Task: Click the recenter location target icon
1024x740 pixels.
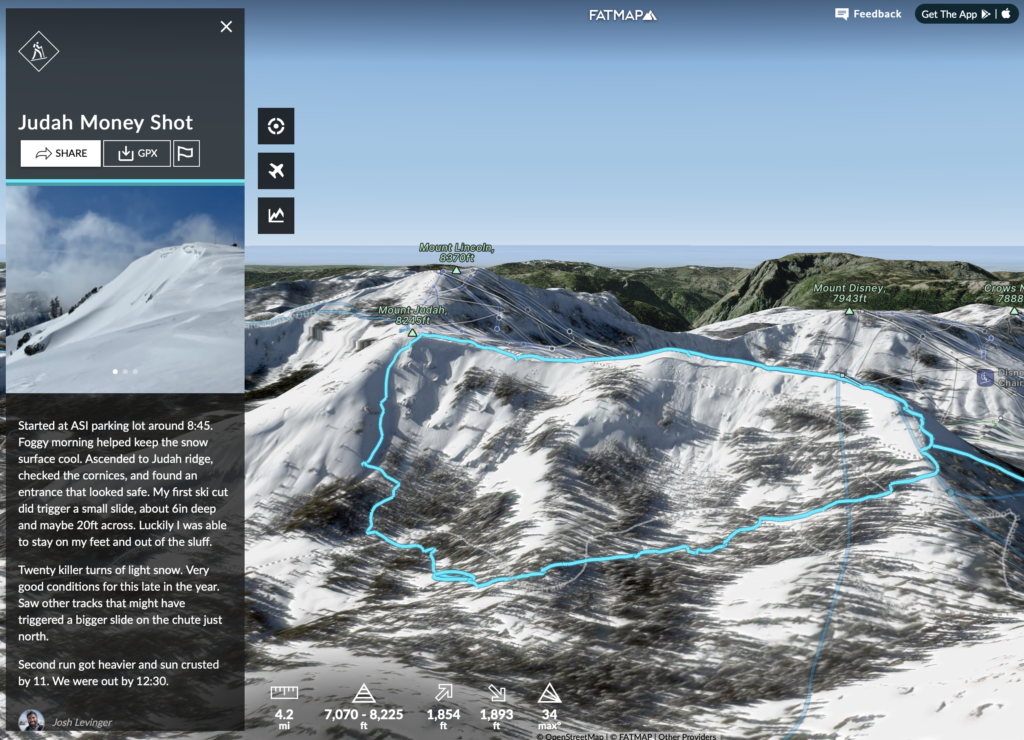Action: click(x=276, y=126)
